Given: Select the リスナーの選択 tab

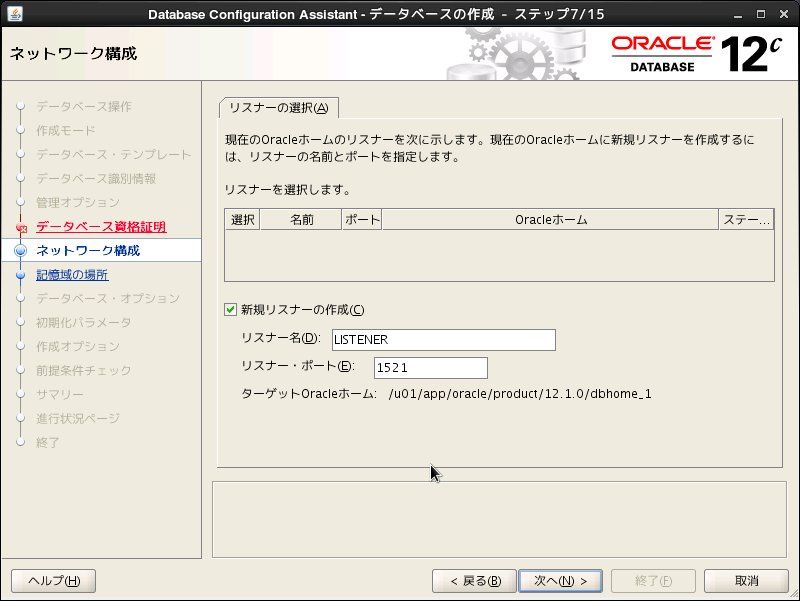Looking at the screenshot, I should point(279,108).
